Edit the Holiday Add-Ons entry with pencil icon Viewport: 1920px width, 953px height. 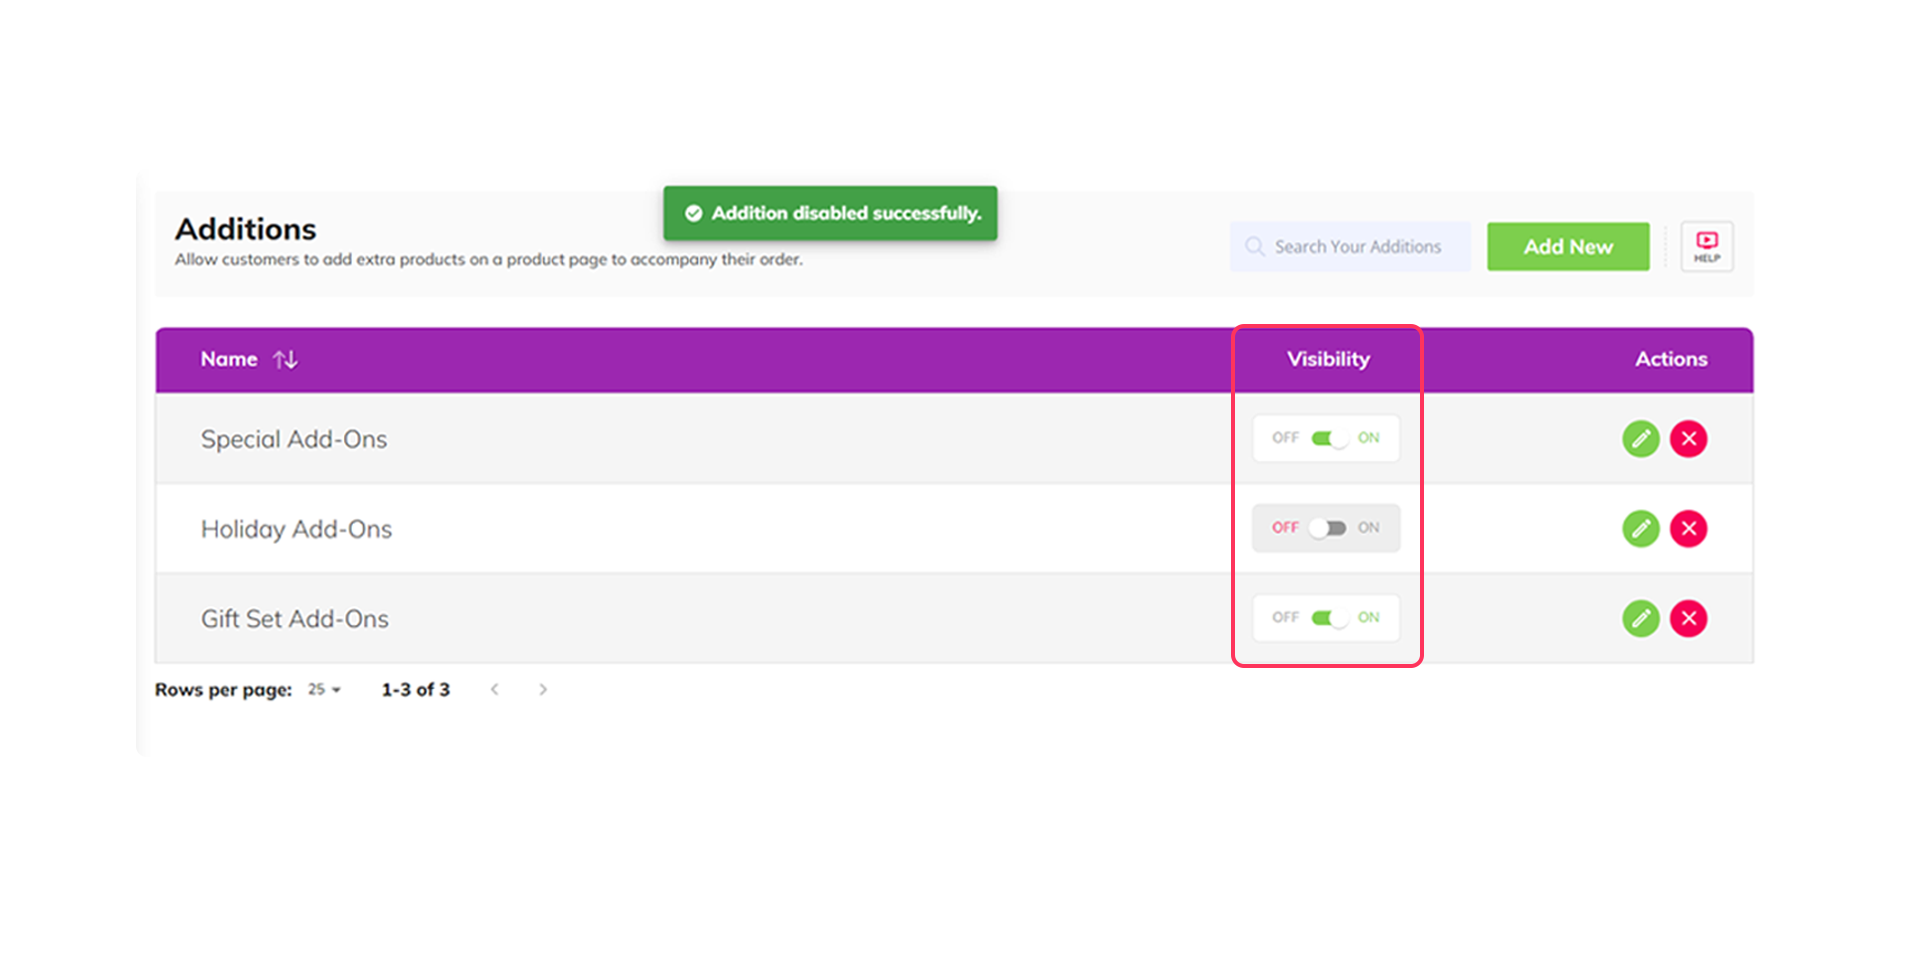pyautogui.click(x=1640, y=528)
